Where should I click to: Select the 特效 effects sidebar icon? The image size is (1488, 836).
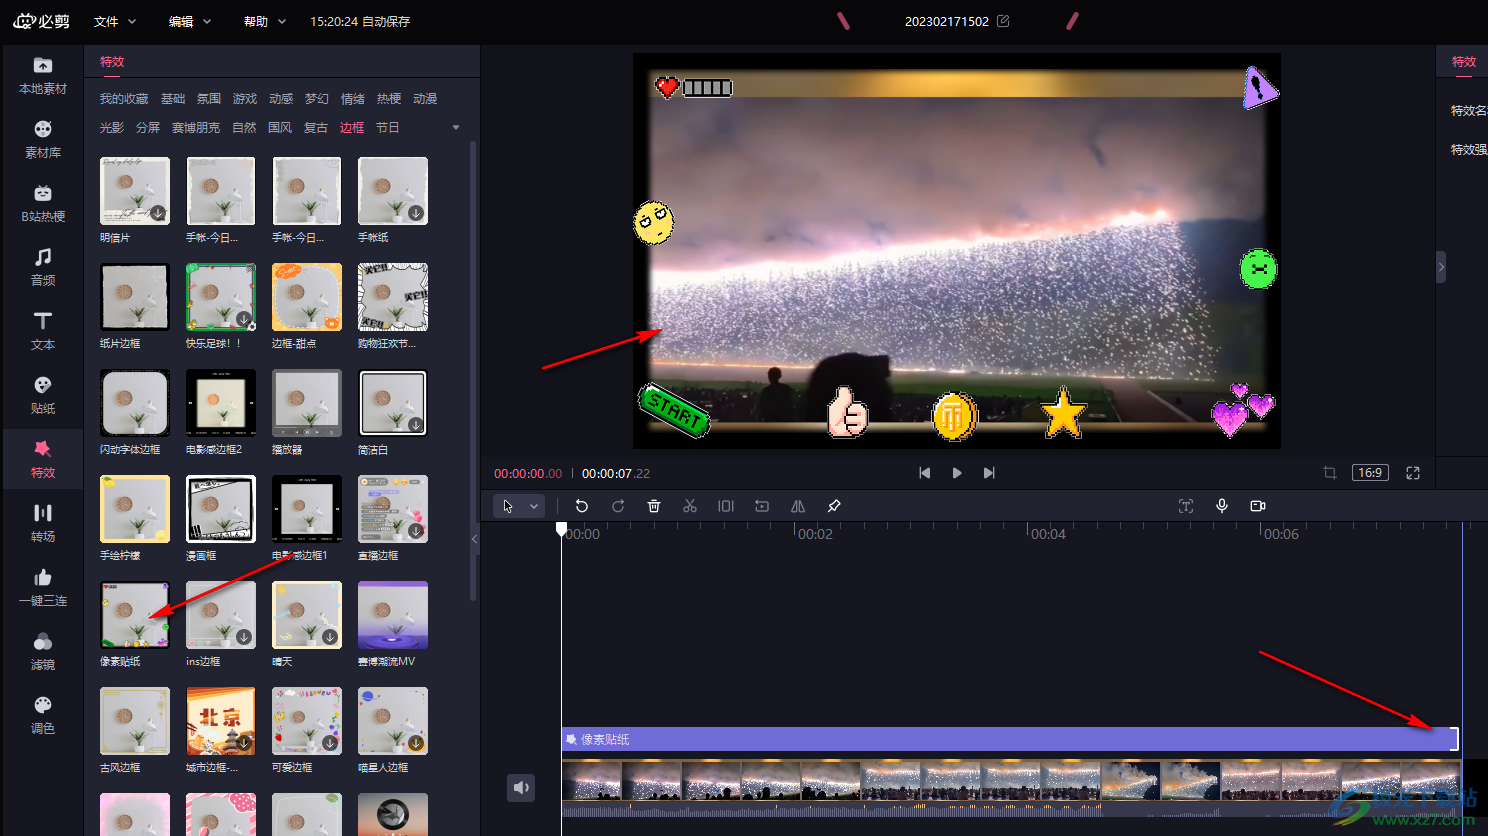[43, 460]
